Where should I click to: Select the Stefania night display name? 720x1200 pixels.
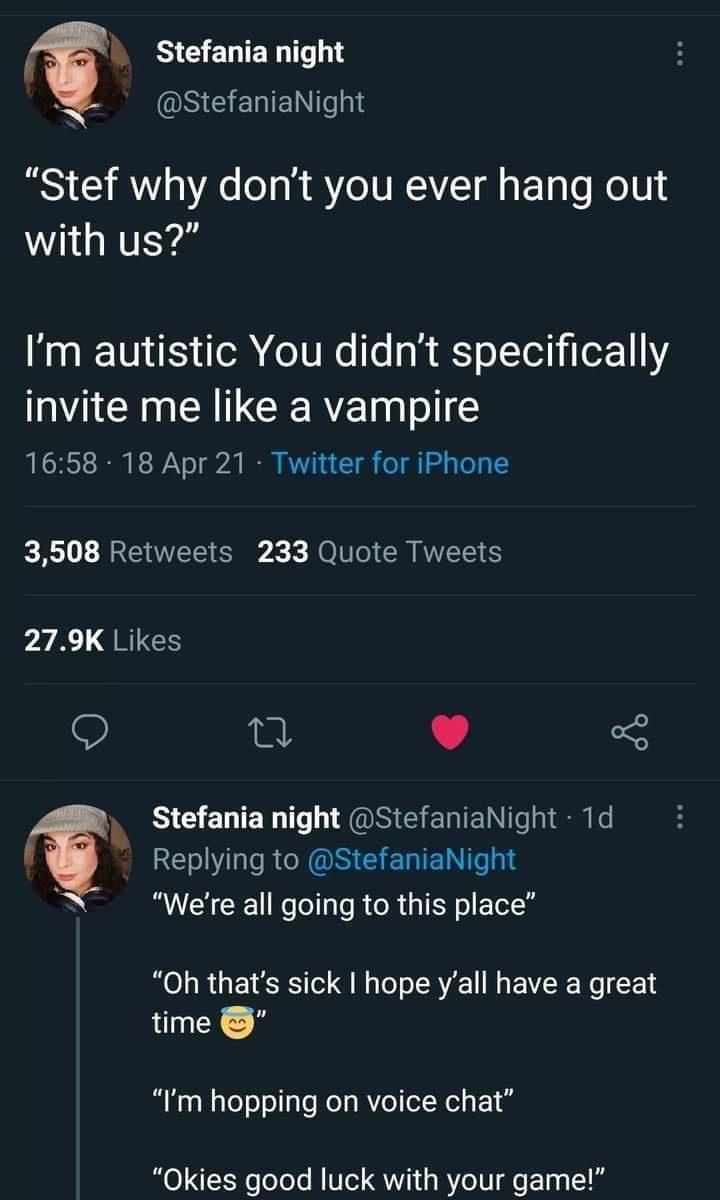pos(249,51)
